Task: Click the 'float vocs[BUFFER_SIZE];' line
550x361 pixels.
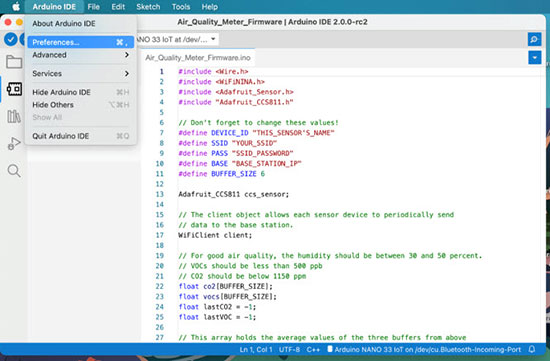Action: (228, 296)
